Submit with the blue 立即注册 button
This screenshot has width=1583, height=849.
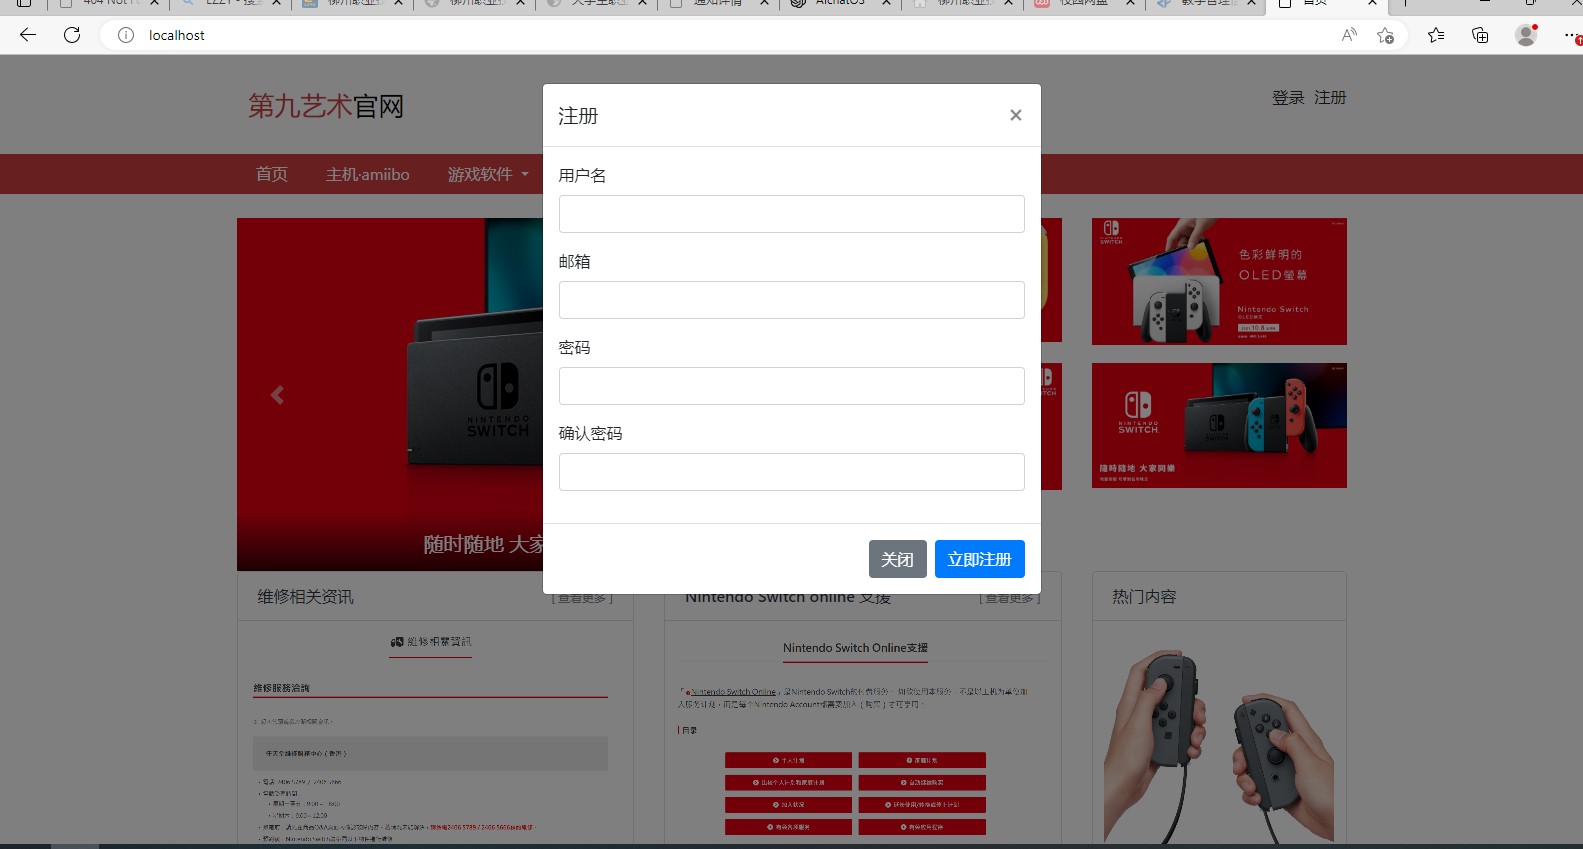[980, 559]
